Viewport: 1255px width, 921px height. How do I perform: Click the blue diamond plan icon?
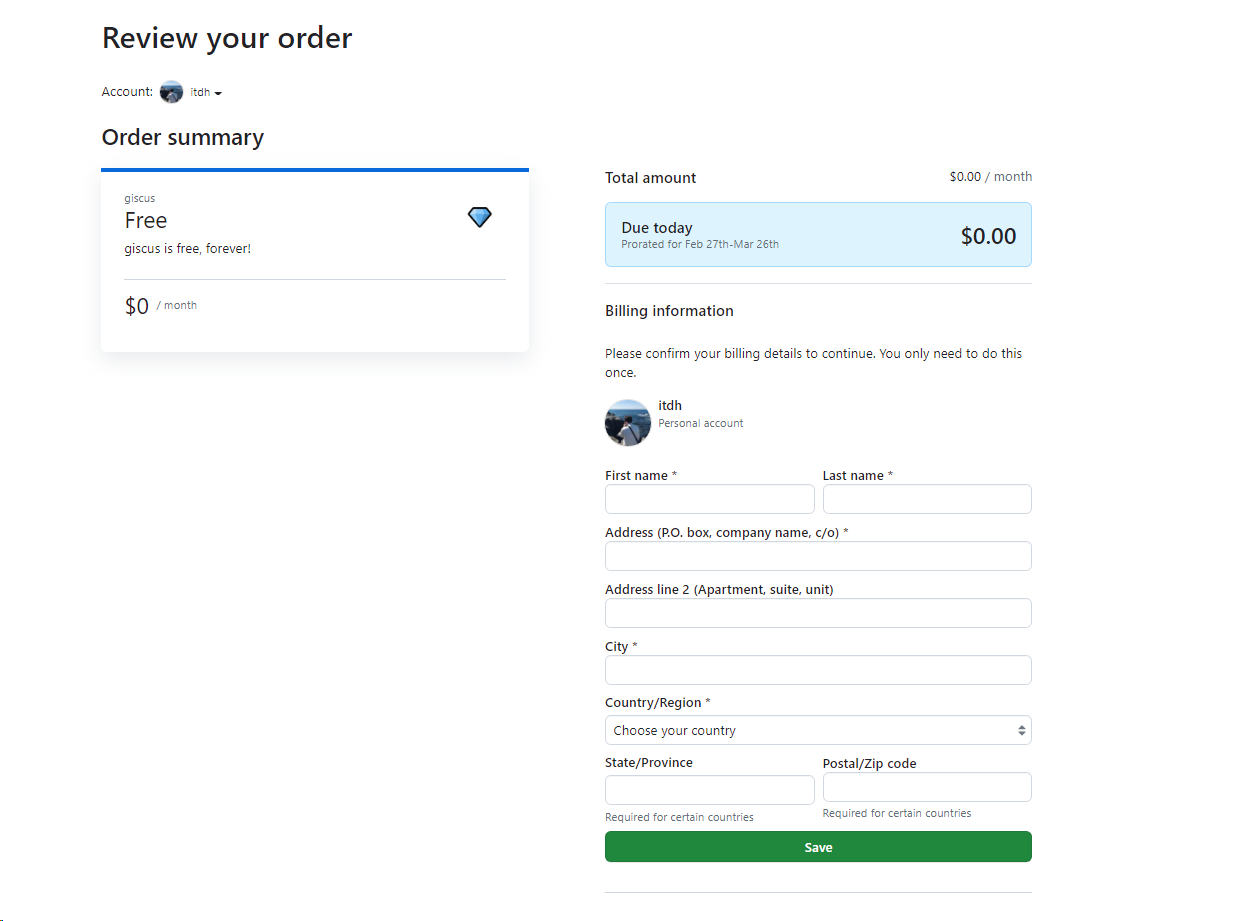480,217
